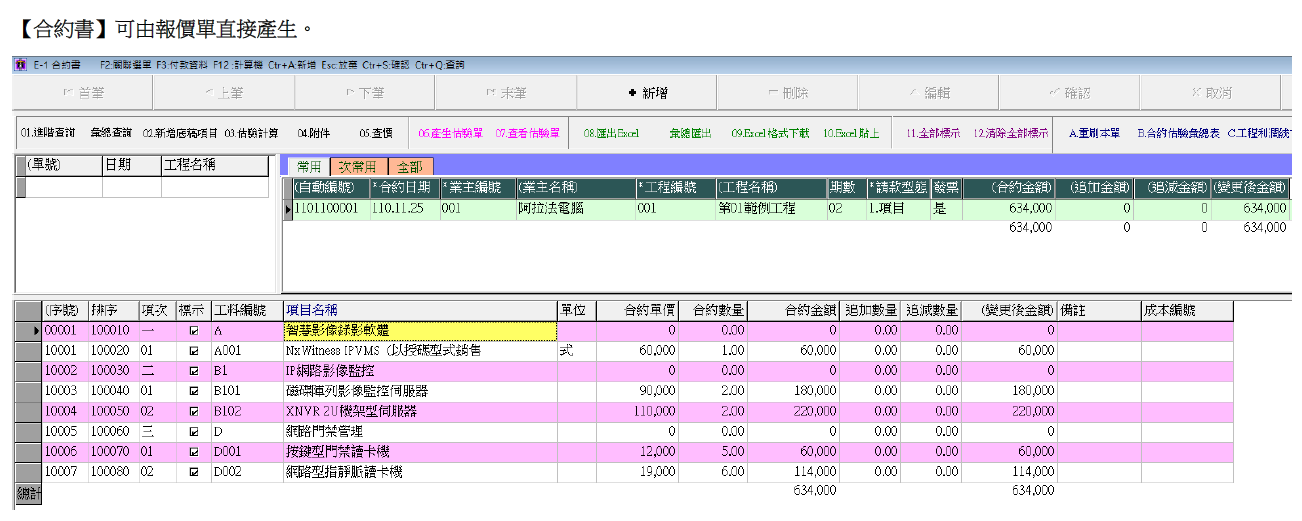Select the 網路型指靜脈讀卡機 item
This screenshot has width=1302, height=521.
pyautogui.click(x=420, y=472)
